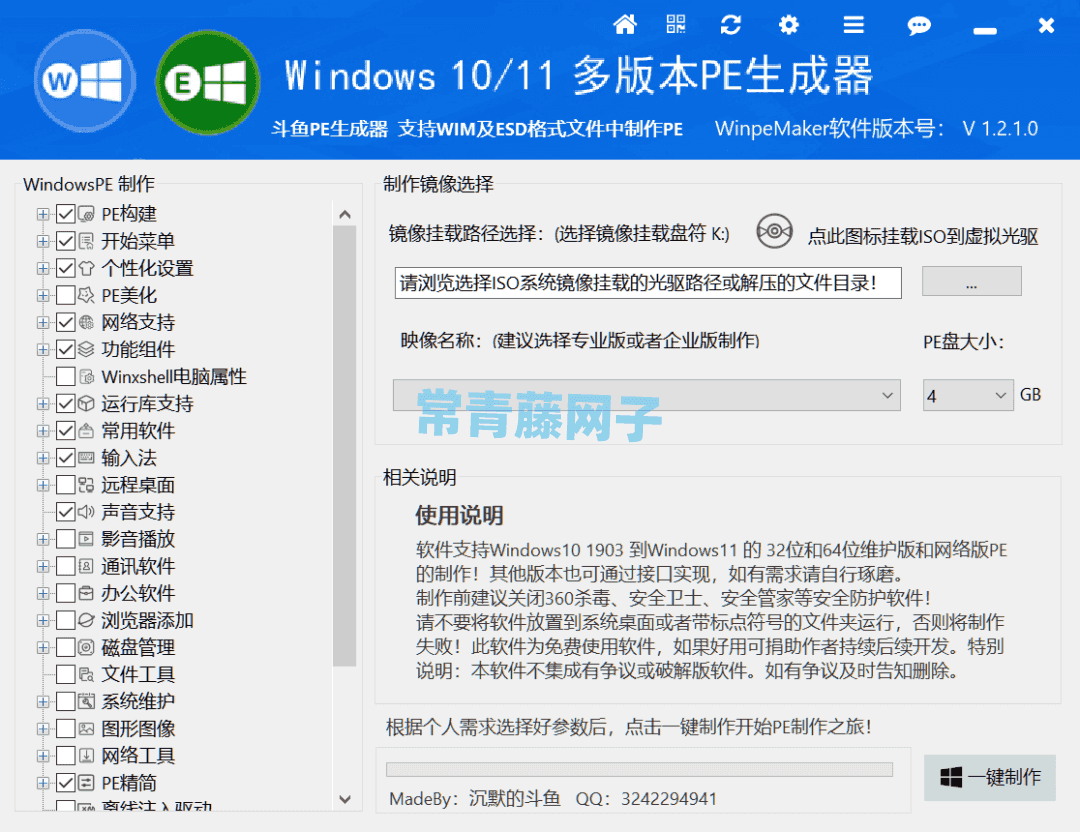Click the 输入法 keyboard icon

coord(86,458)
